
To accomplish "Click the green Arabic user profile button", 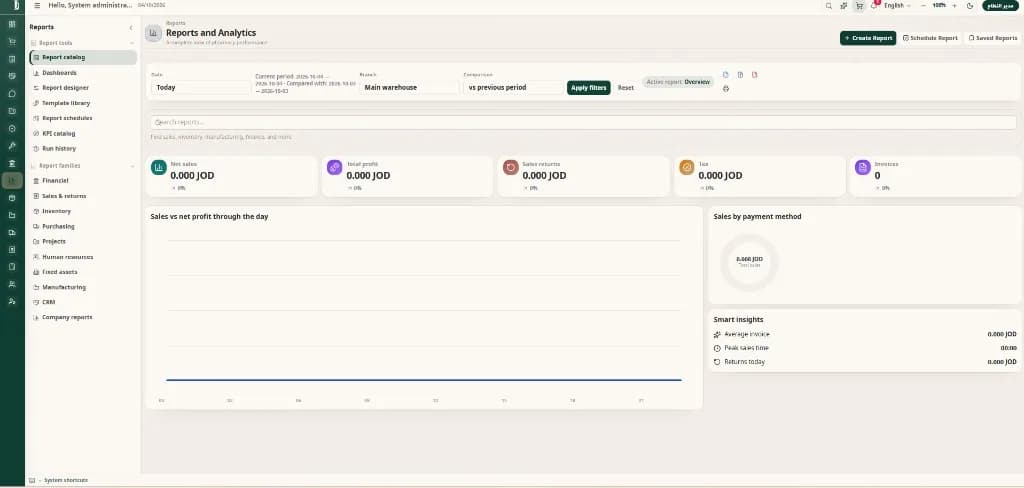I will click(1000, 5).
